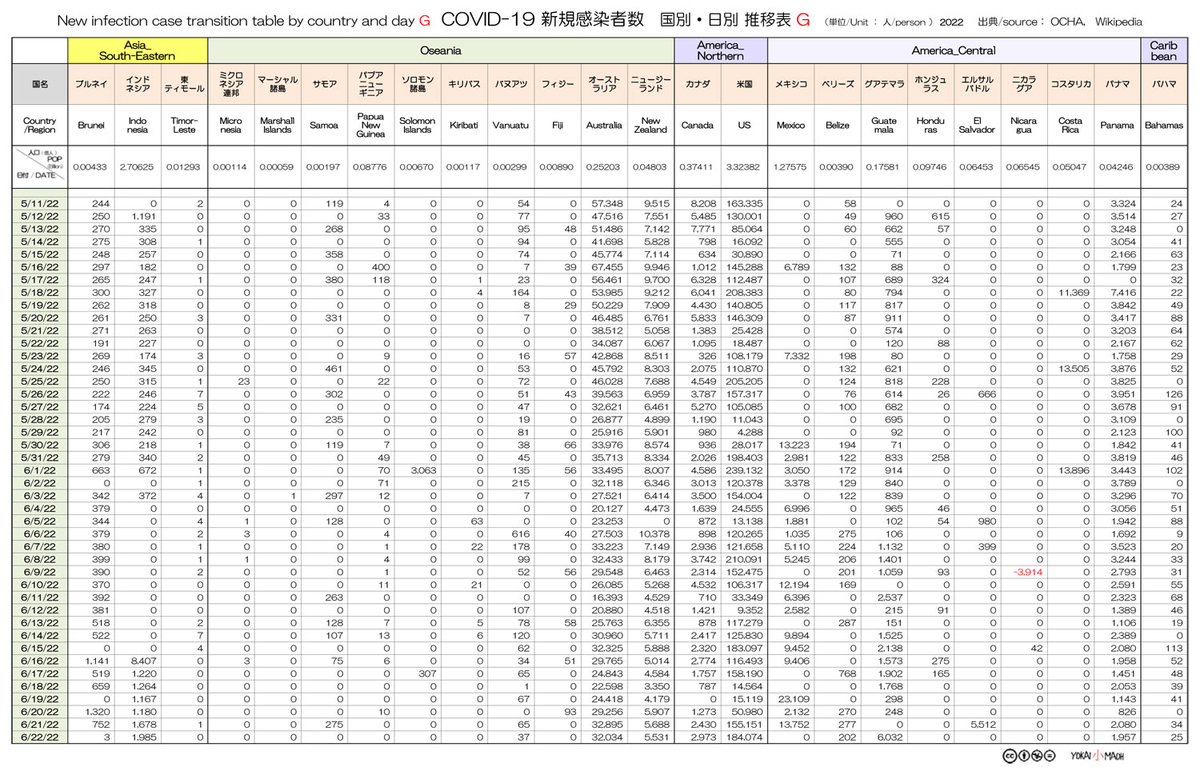Click the CC attribution person icon
Viewport: 1200px width, 771px height.
point(1023,755)
